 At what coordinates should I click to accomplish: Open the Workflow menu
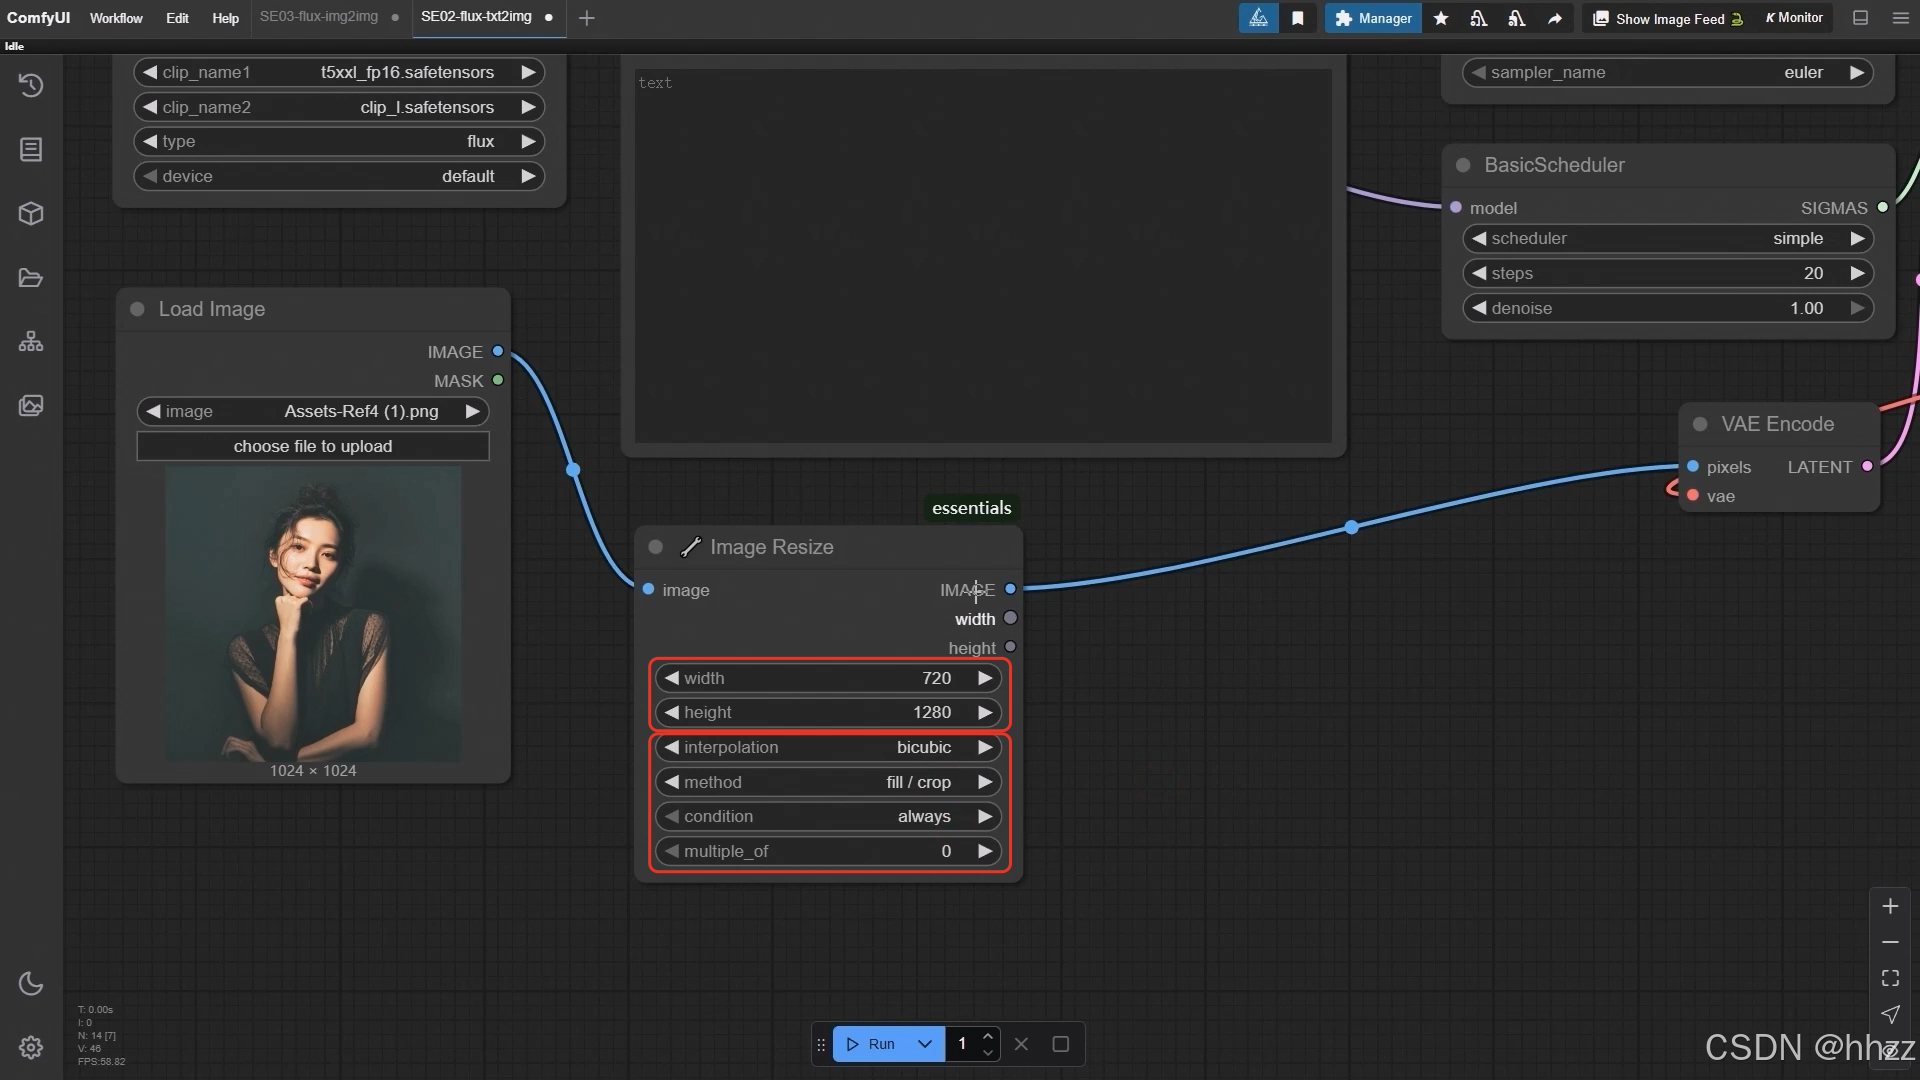coord(116,18)
